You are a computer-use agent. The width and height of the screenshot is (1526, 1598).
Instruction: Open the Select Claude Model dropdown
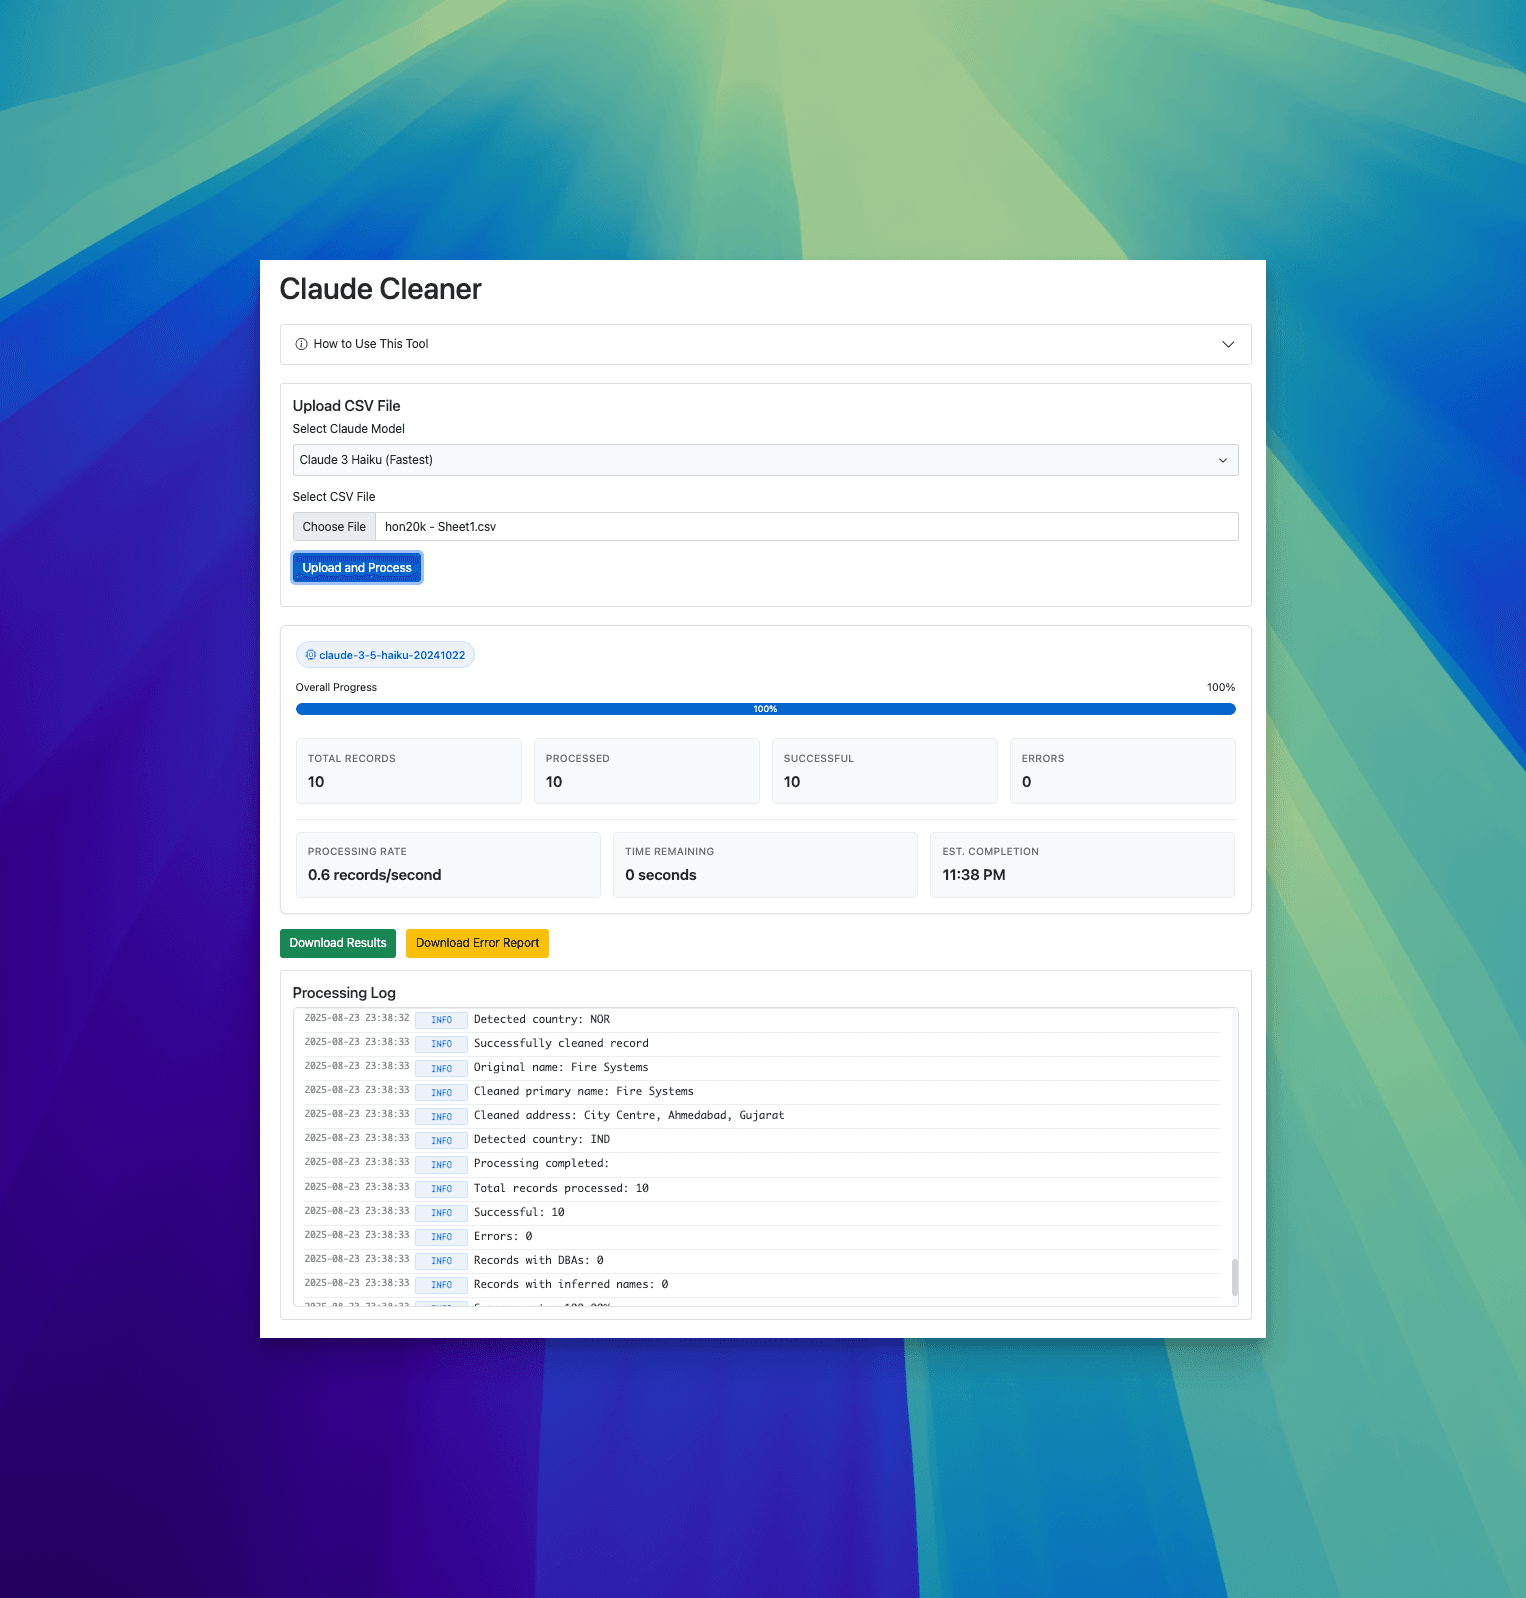pyautogui.click(x=765, y=460)
